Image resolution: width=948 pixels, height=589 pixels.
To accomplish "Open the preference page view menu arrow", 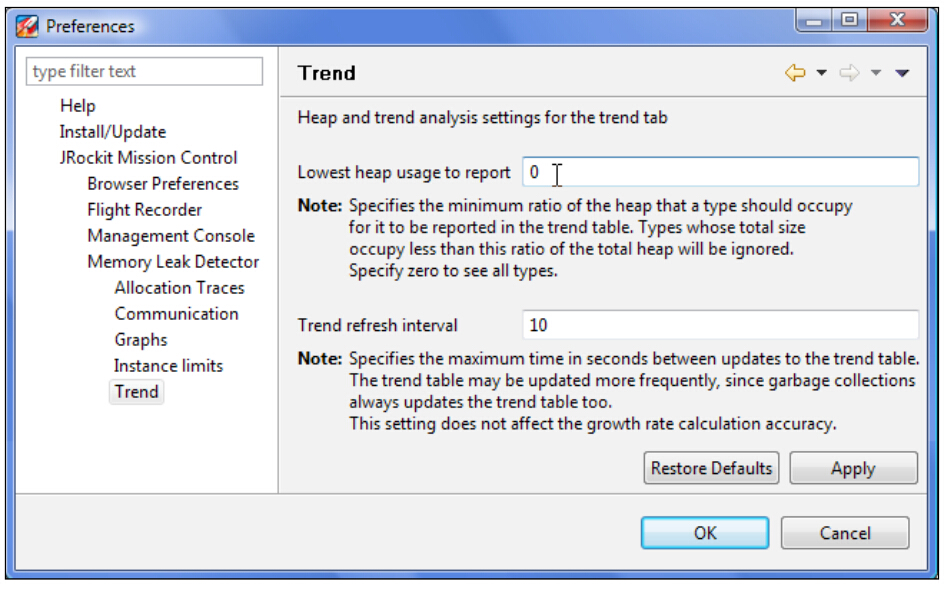I will [x=902, y=73].
